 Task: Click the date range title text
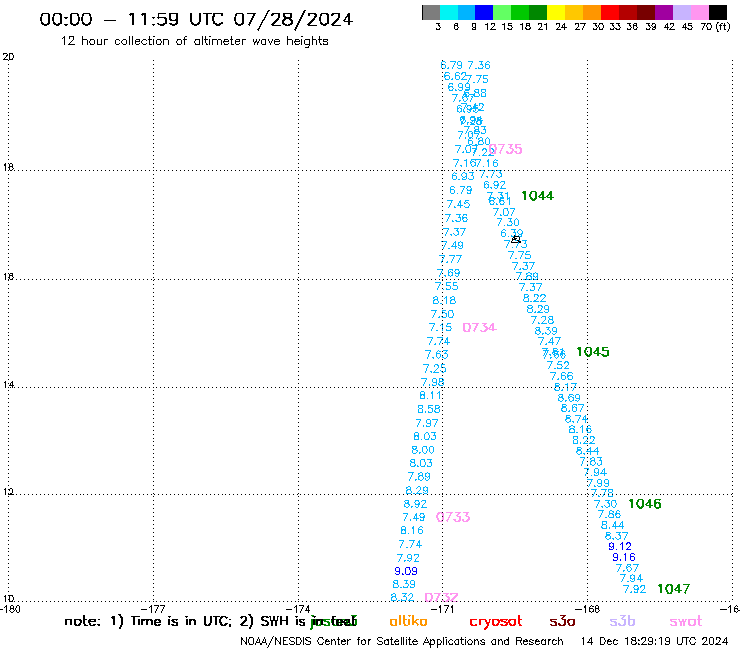(x=196, y=19)
